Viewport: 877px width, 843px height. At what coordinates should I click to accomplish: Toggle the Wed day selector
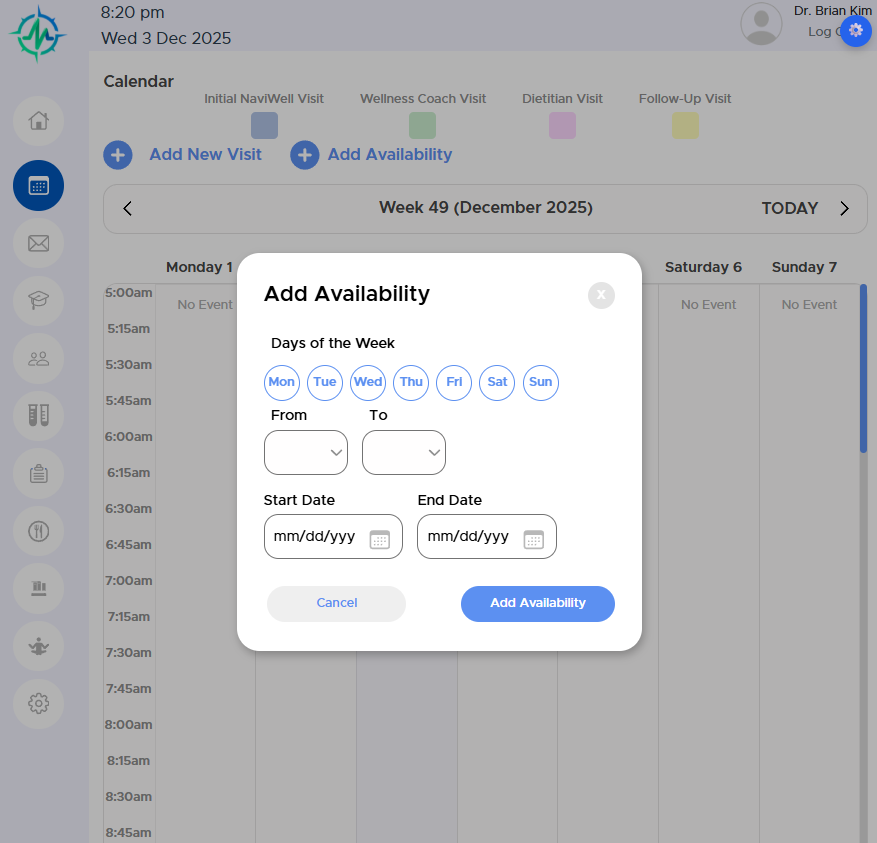click(x=368, y=382)
